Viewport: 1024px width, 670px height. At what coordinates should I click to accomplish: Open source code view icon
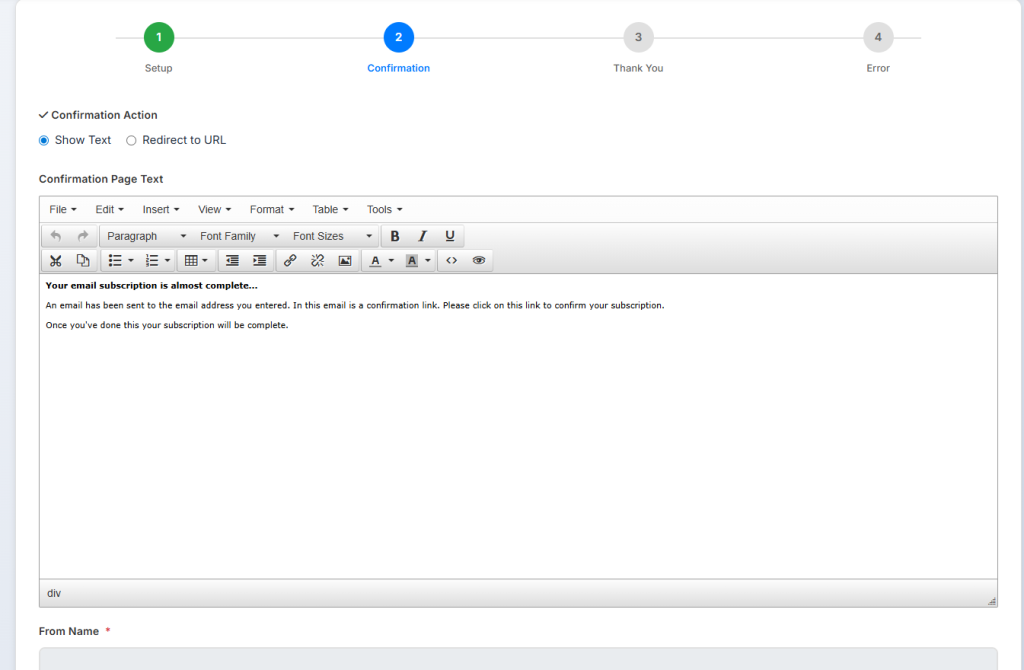tap(451, 261)
